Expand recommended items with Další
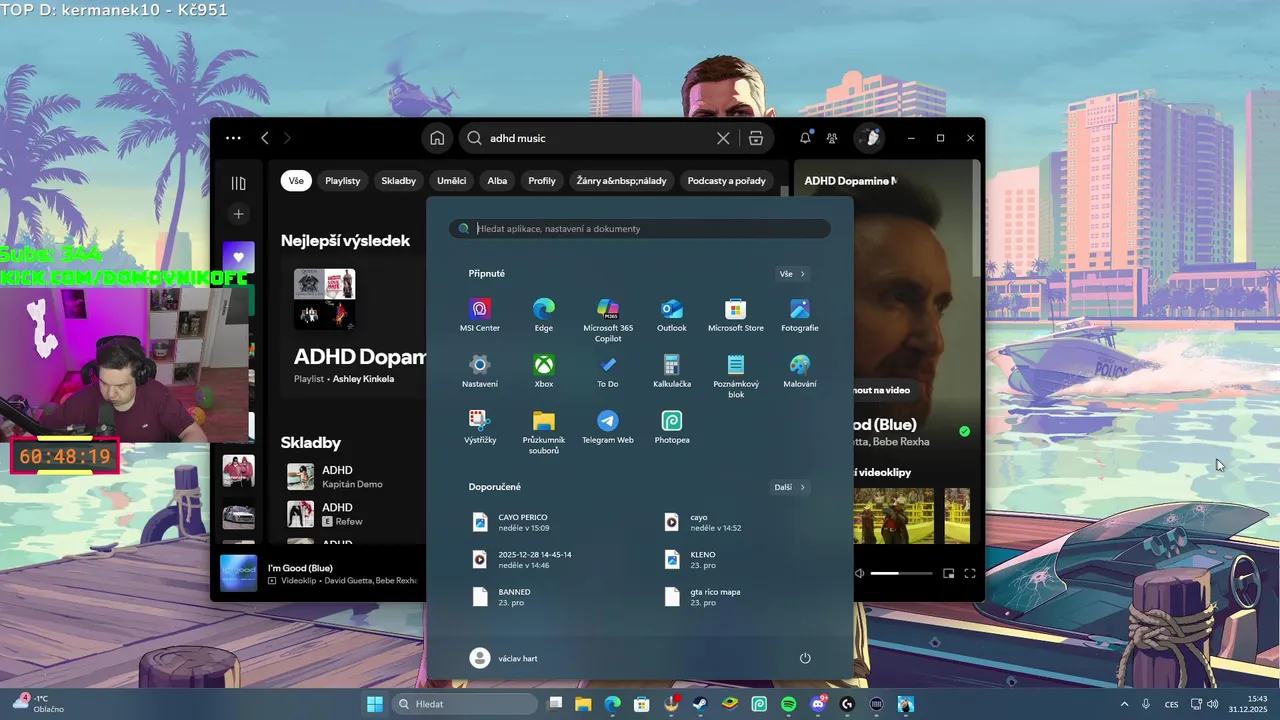The height and width of the screenshot is (720, 1280). (x=790, y=487)
